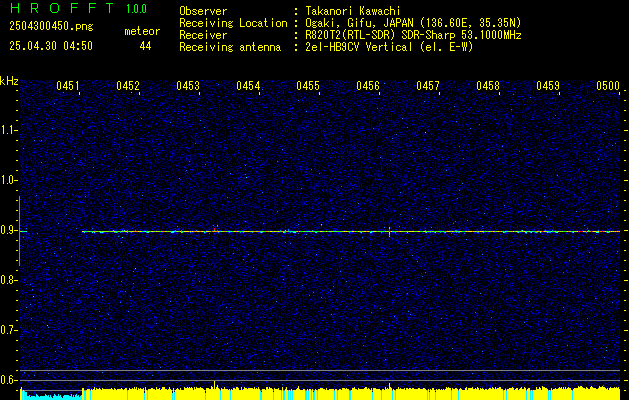Click time marker 0454

(248, 85)
